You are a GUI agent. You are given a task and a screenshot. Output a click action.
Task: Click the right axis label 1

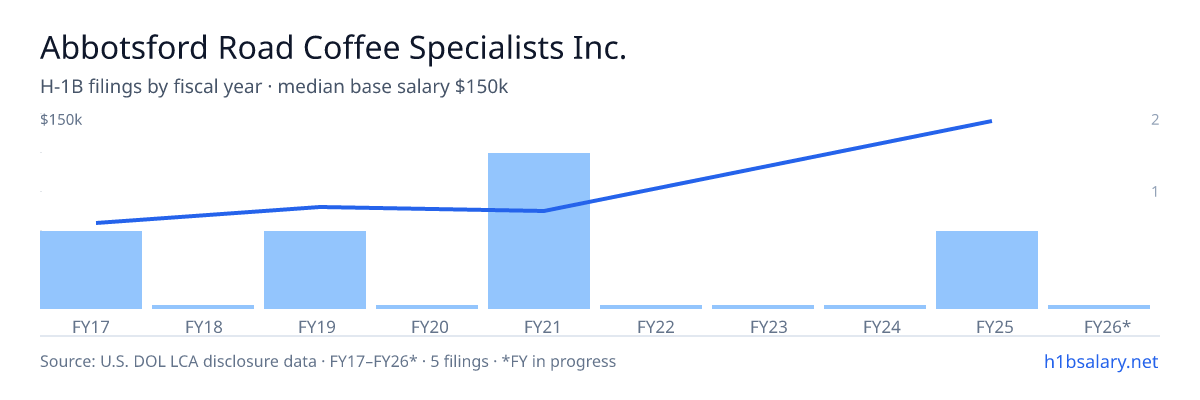click(1155, 191)
